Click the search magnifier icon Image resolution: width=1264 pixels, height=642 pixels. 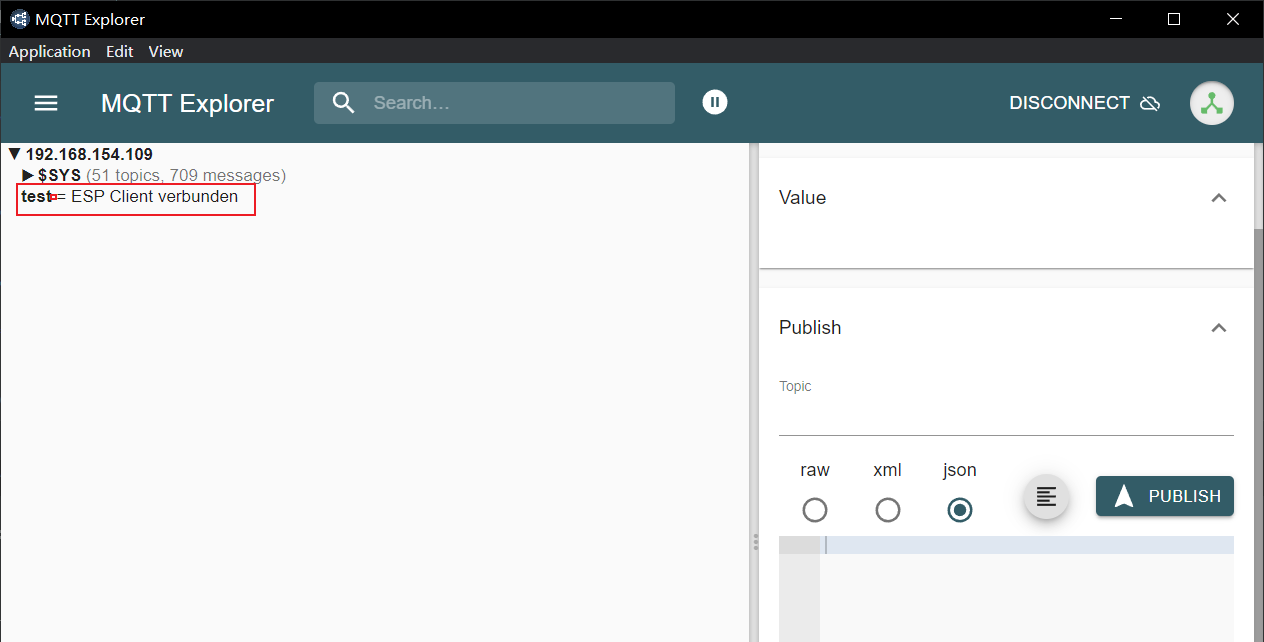click(x=343, y=103)
